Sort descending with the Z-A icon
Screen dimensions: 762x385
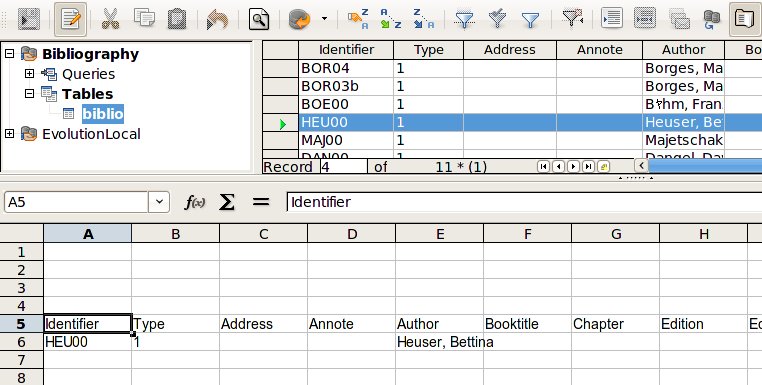423,19
